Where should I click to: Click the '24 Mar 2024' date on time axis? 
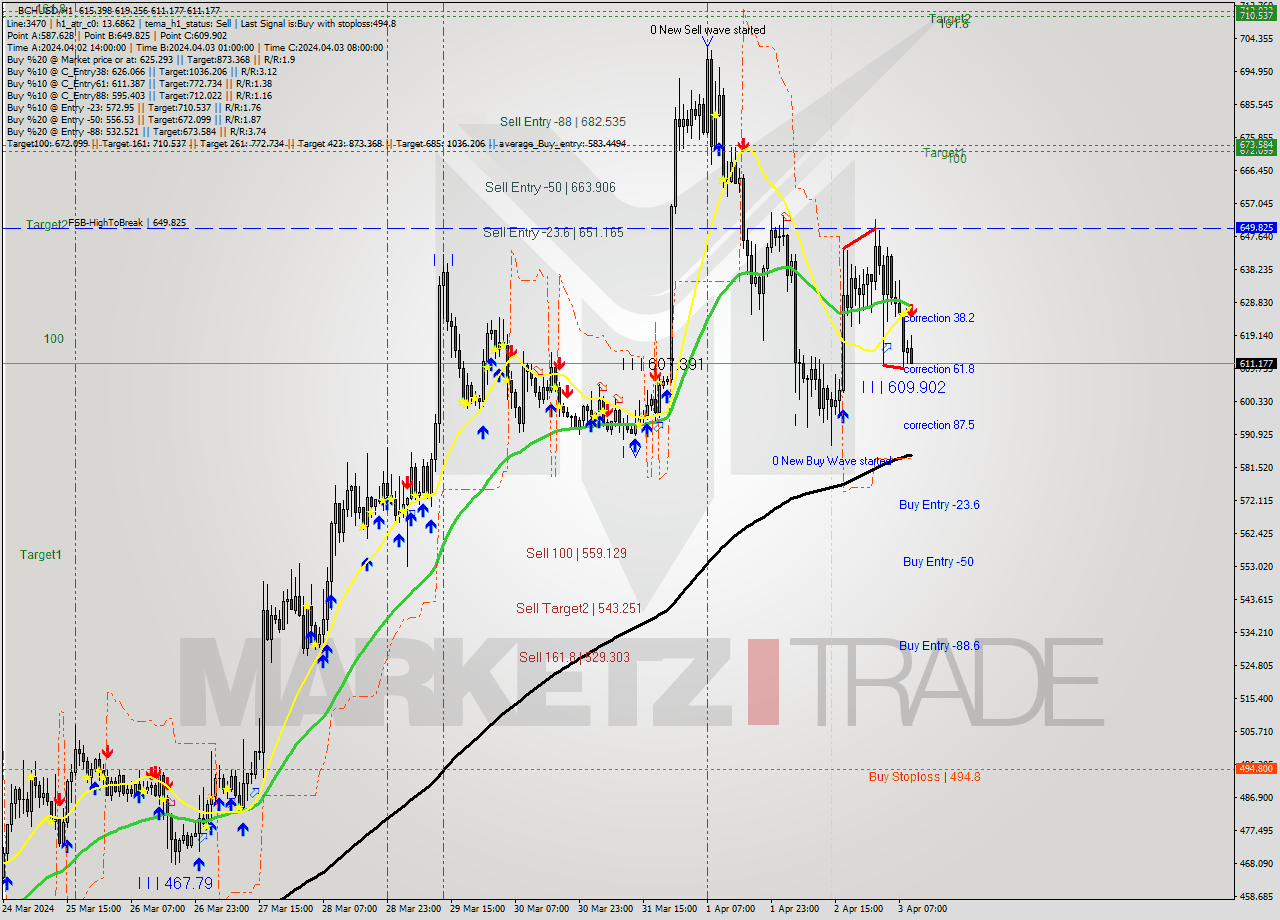coord(29,909)
